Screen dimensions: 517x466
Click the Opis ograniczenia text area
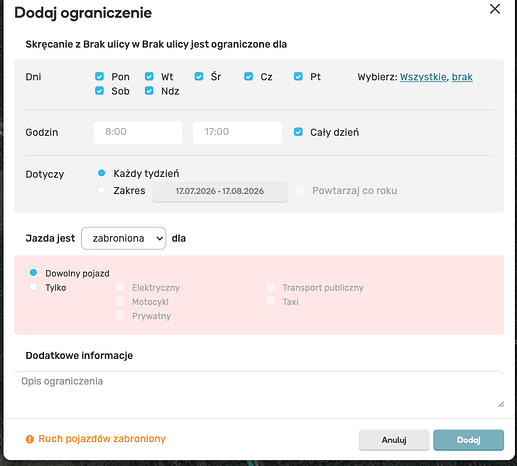(x=259, y=390)
